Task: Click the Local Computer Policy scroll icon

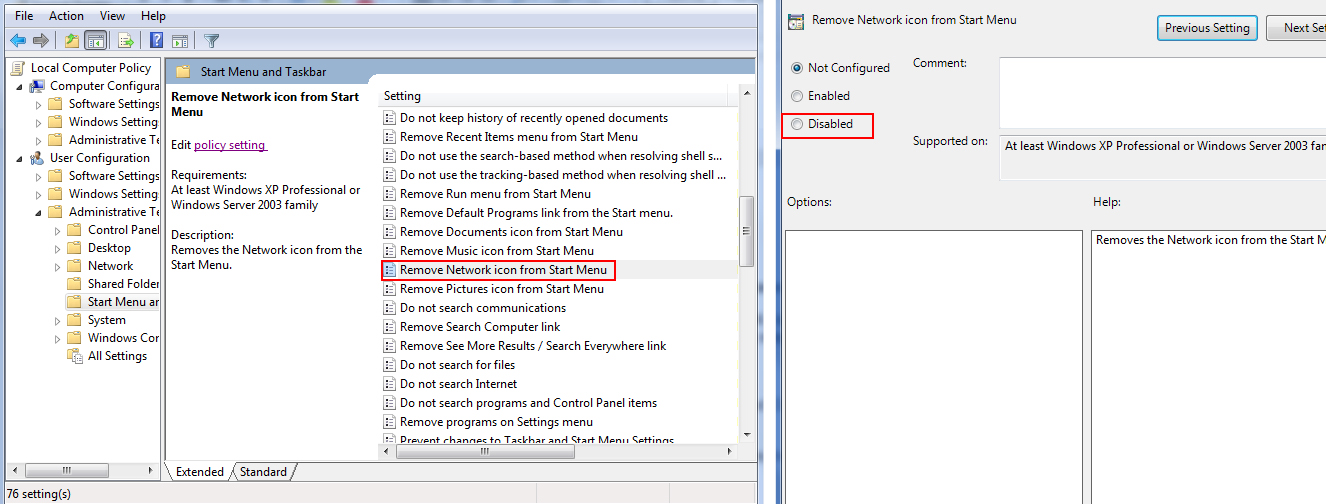Action: [x=18, y=68]
